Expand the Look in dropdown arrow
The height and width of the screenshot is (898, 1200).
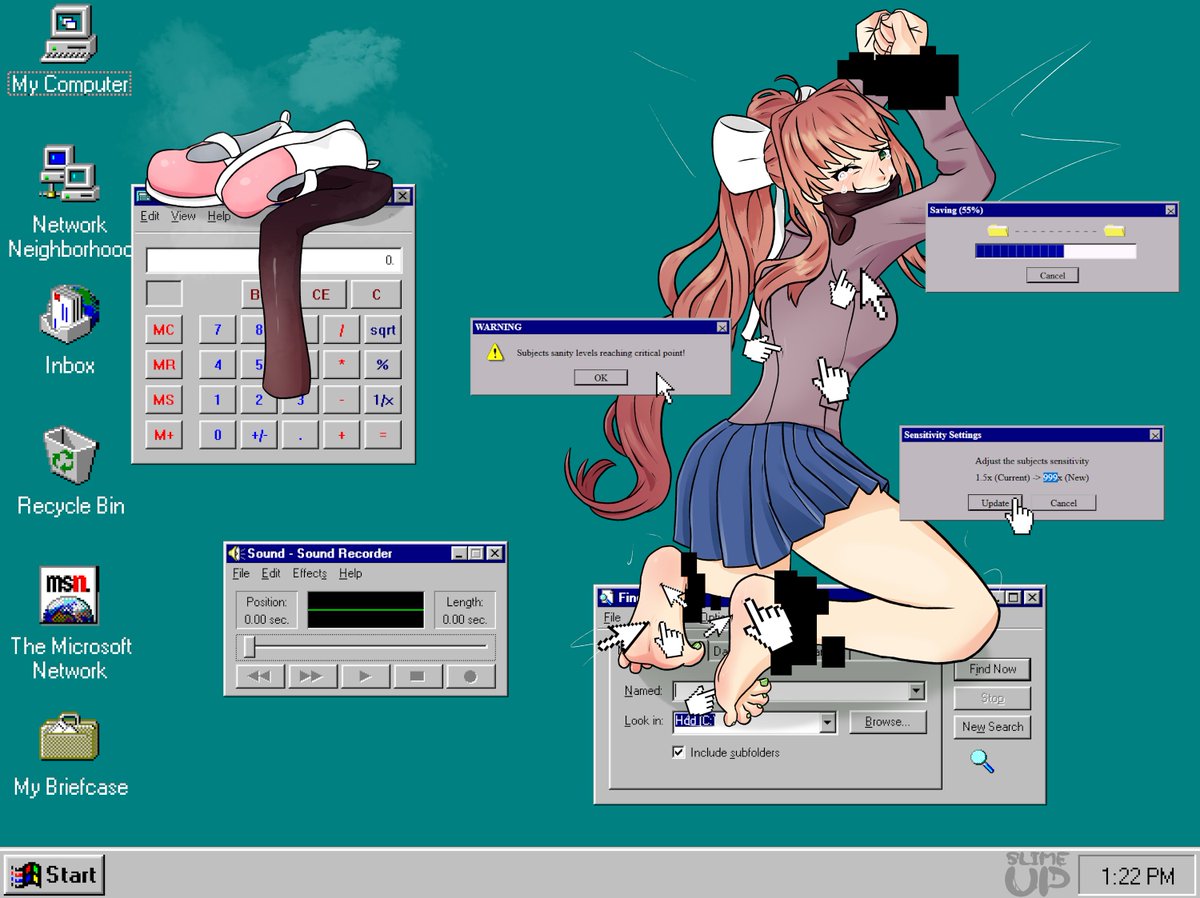(x=827, y=722)
